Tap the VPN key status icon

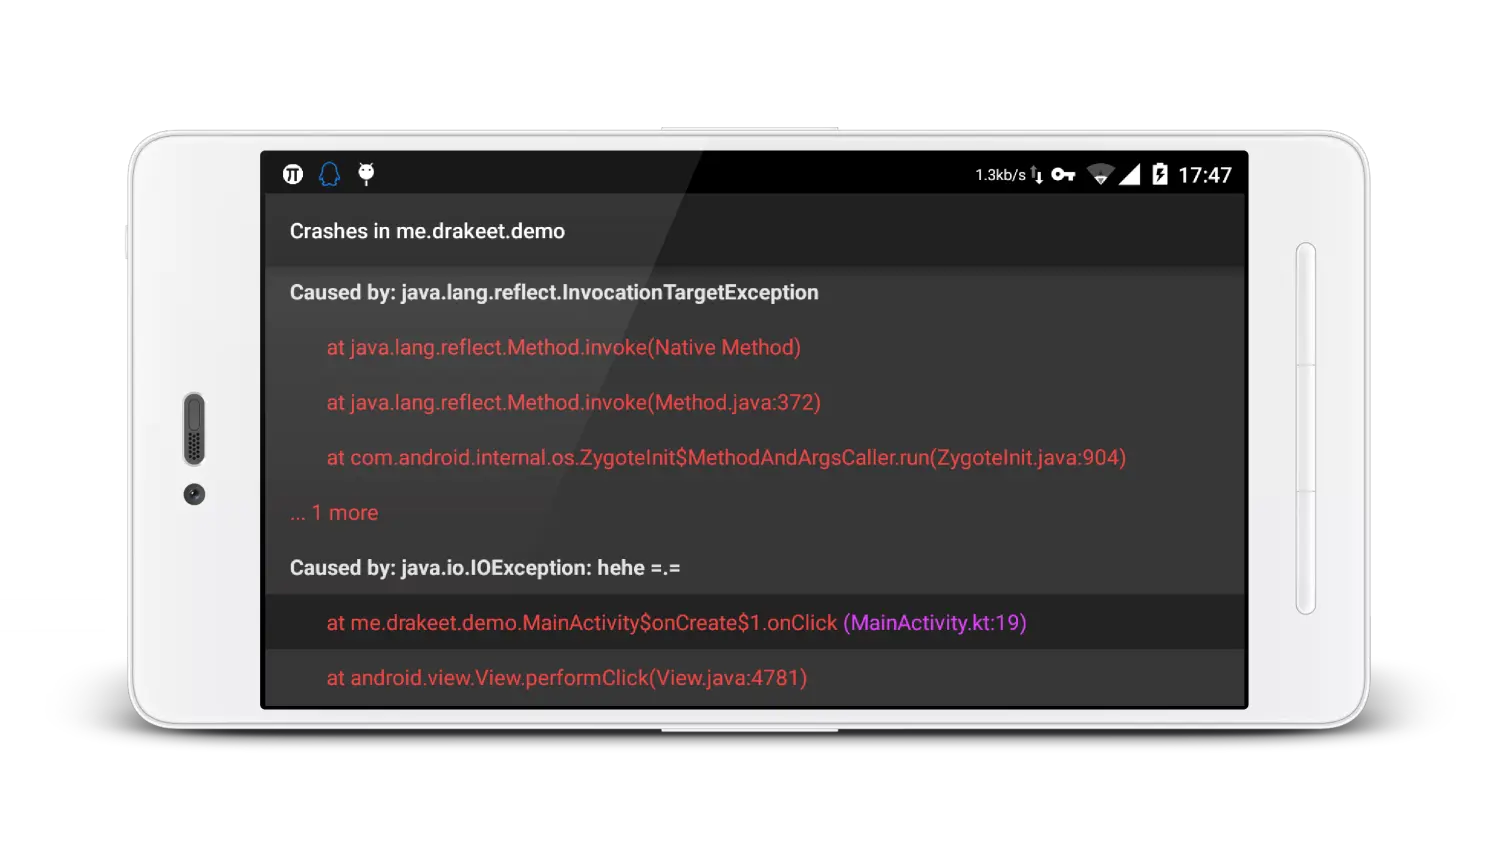click(x=1063, y=175)
